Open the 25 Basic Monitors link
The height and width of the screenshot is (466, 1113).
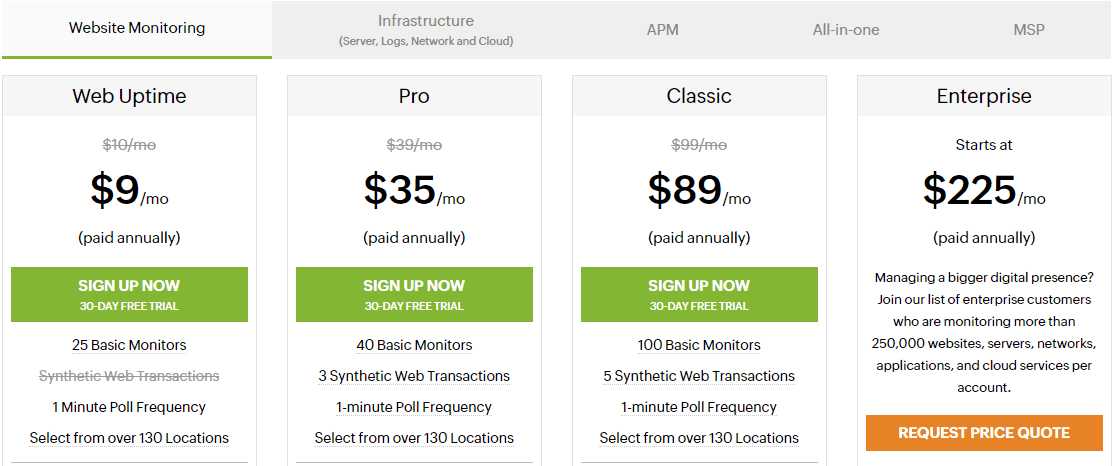(129, 345)
